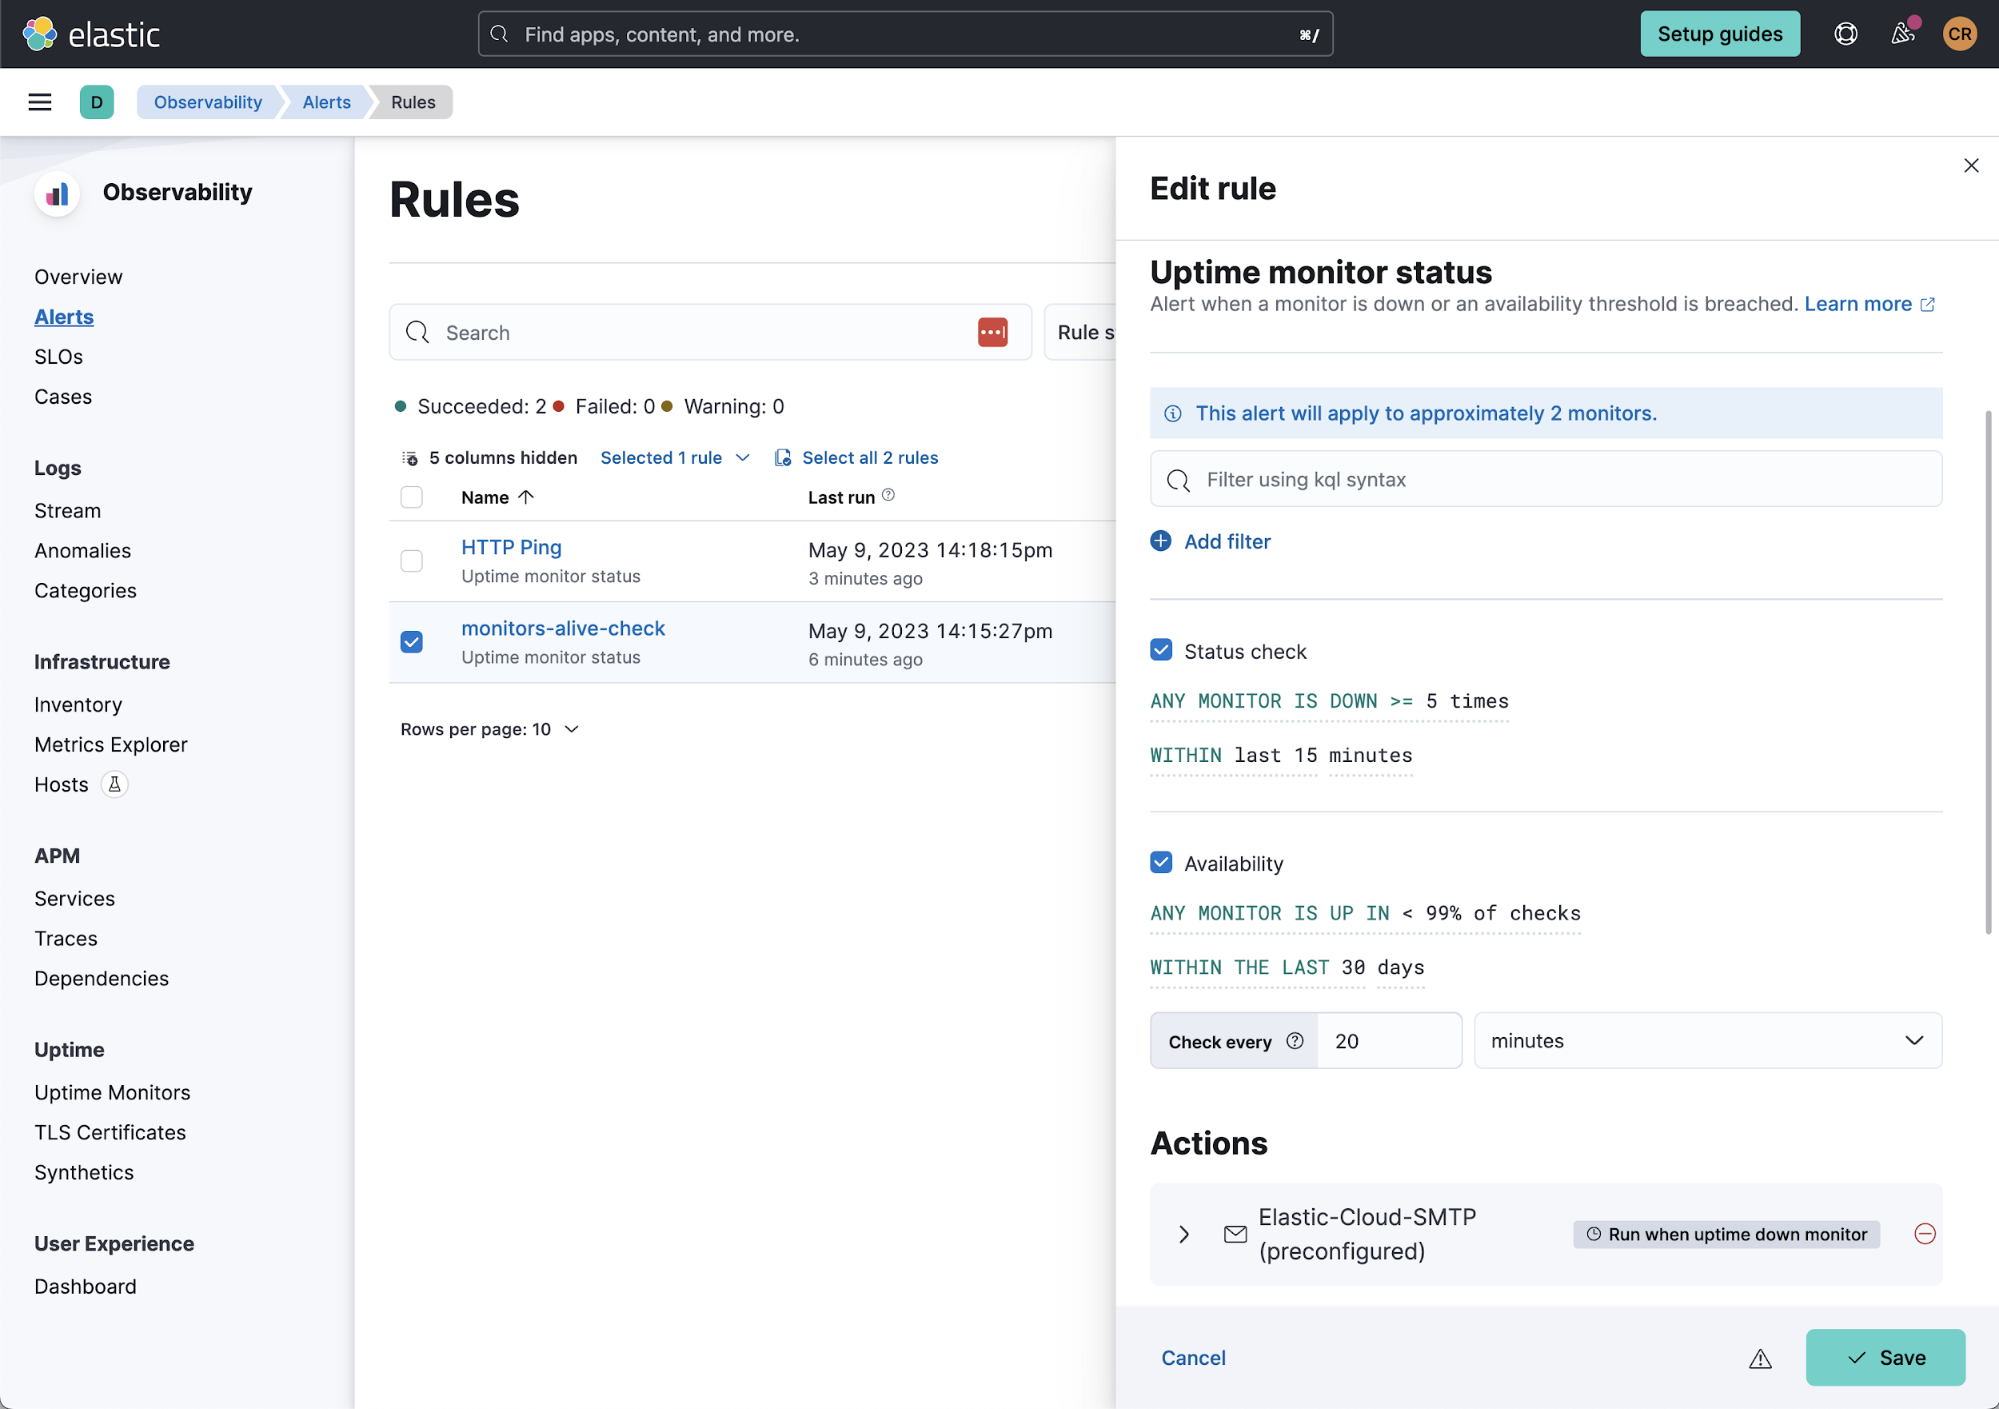Click the Observability bar chart icon
This screenshot has width=1999, height=1409.
[58, 192]
